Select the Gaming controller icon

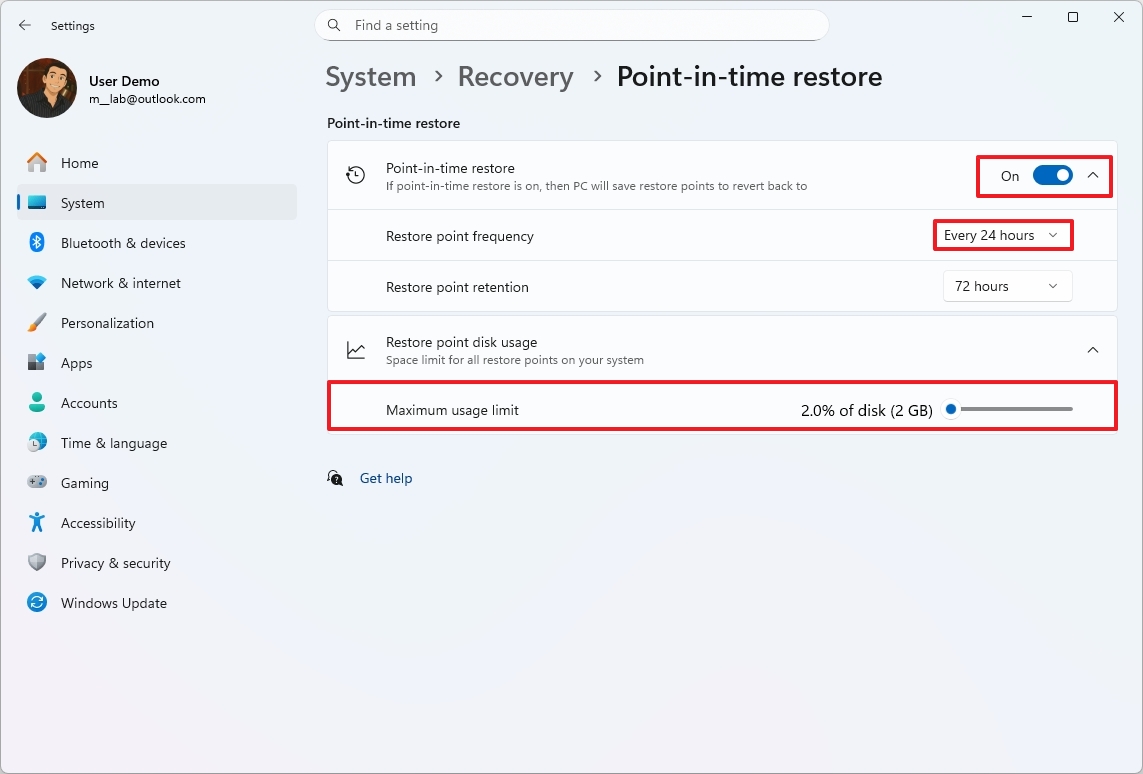click(37, 483)
